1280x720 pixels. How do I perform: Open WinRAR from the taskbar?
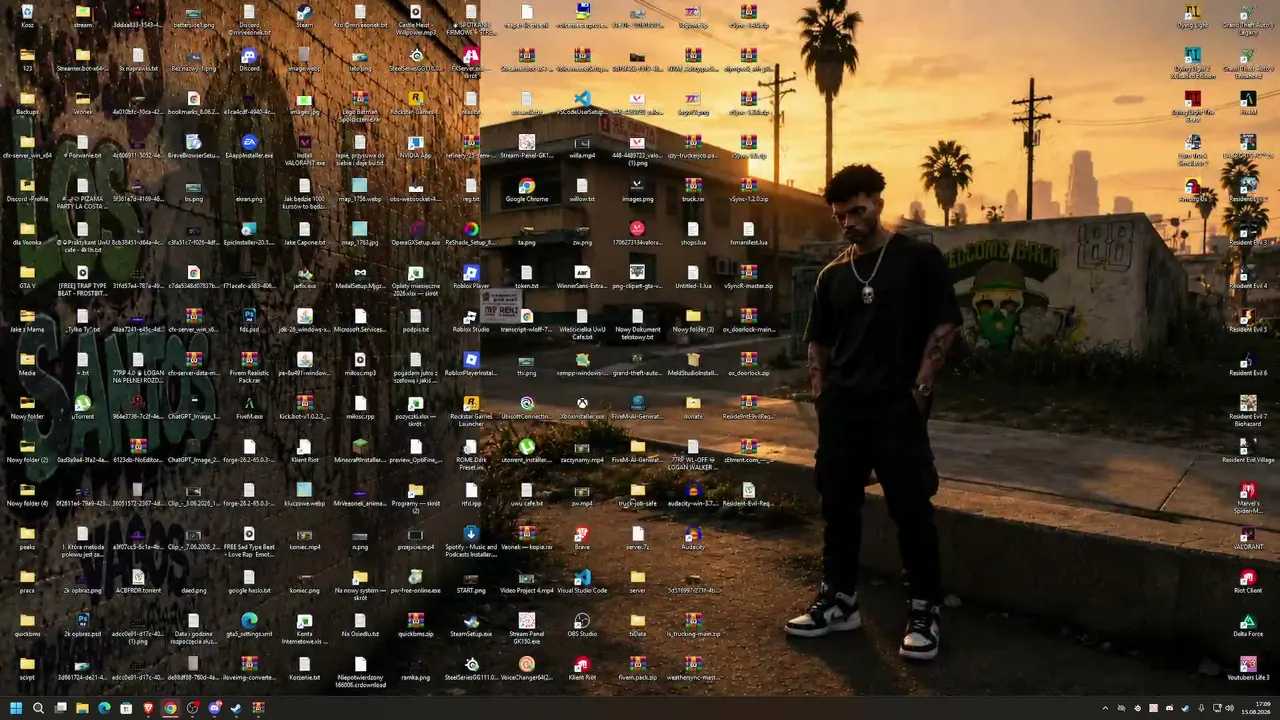[258, 708]
